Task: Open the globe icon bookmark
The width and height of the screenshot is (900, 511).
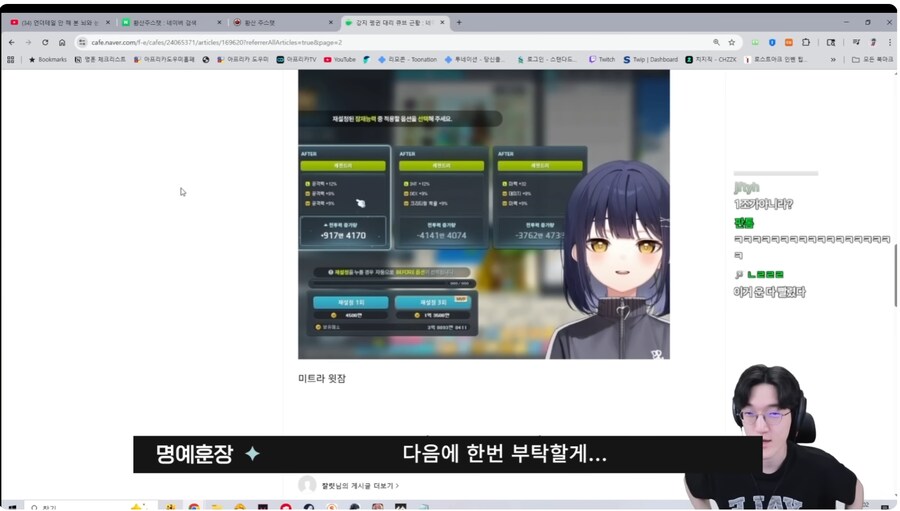Action: point(205,59)
